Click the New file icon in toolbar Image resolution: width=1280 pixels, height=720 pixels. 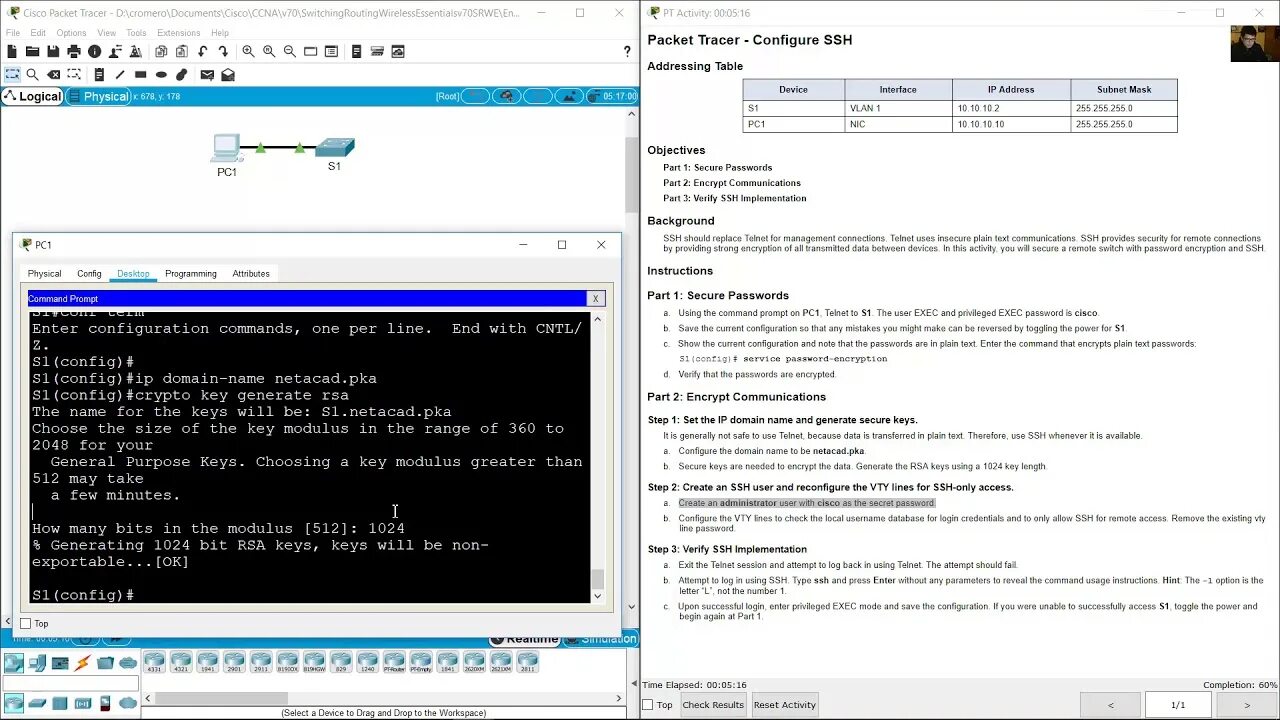12,51
